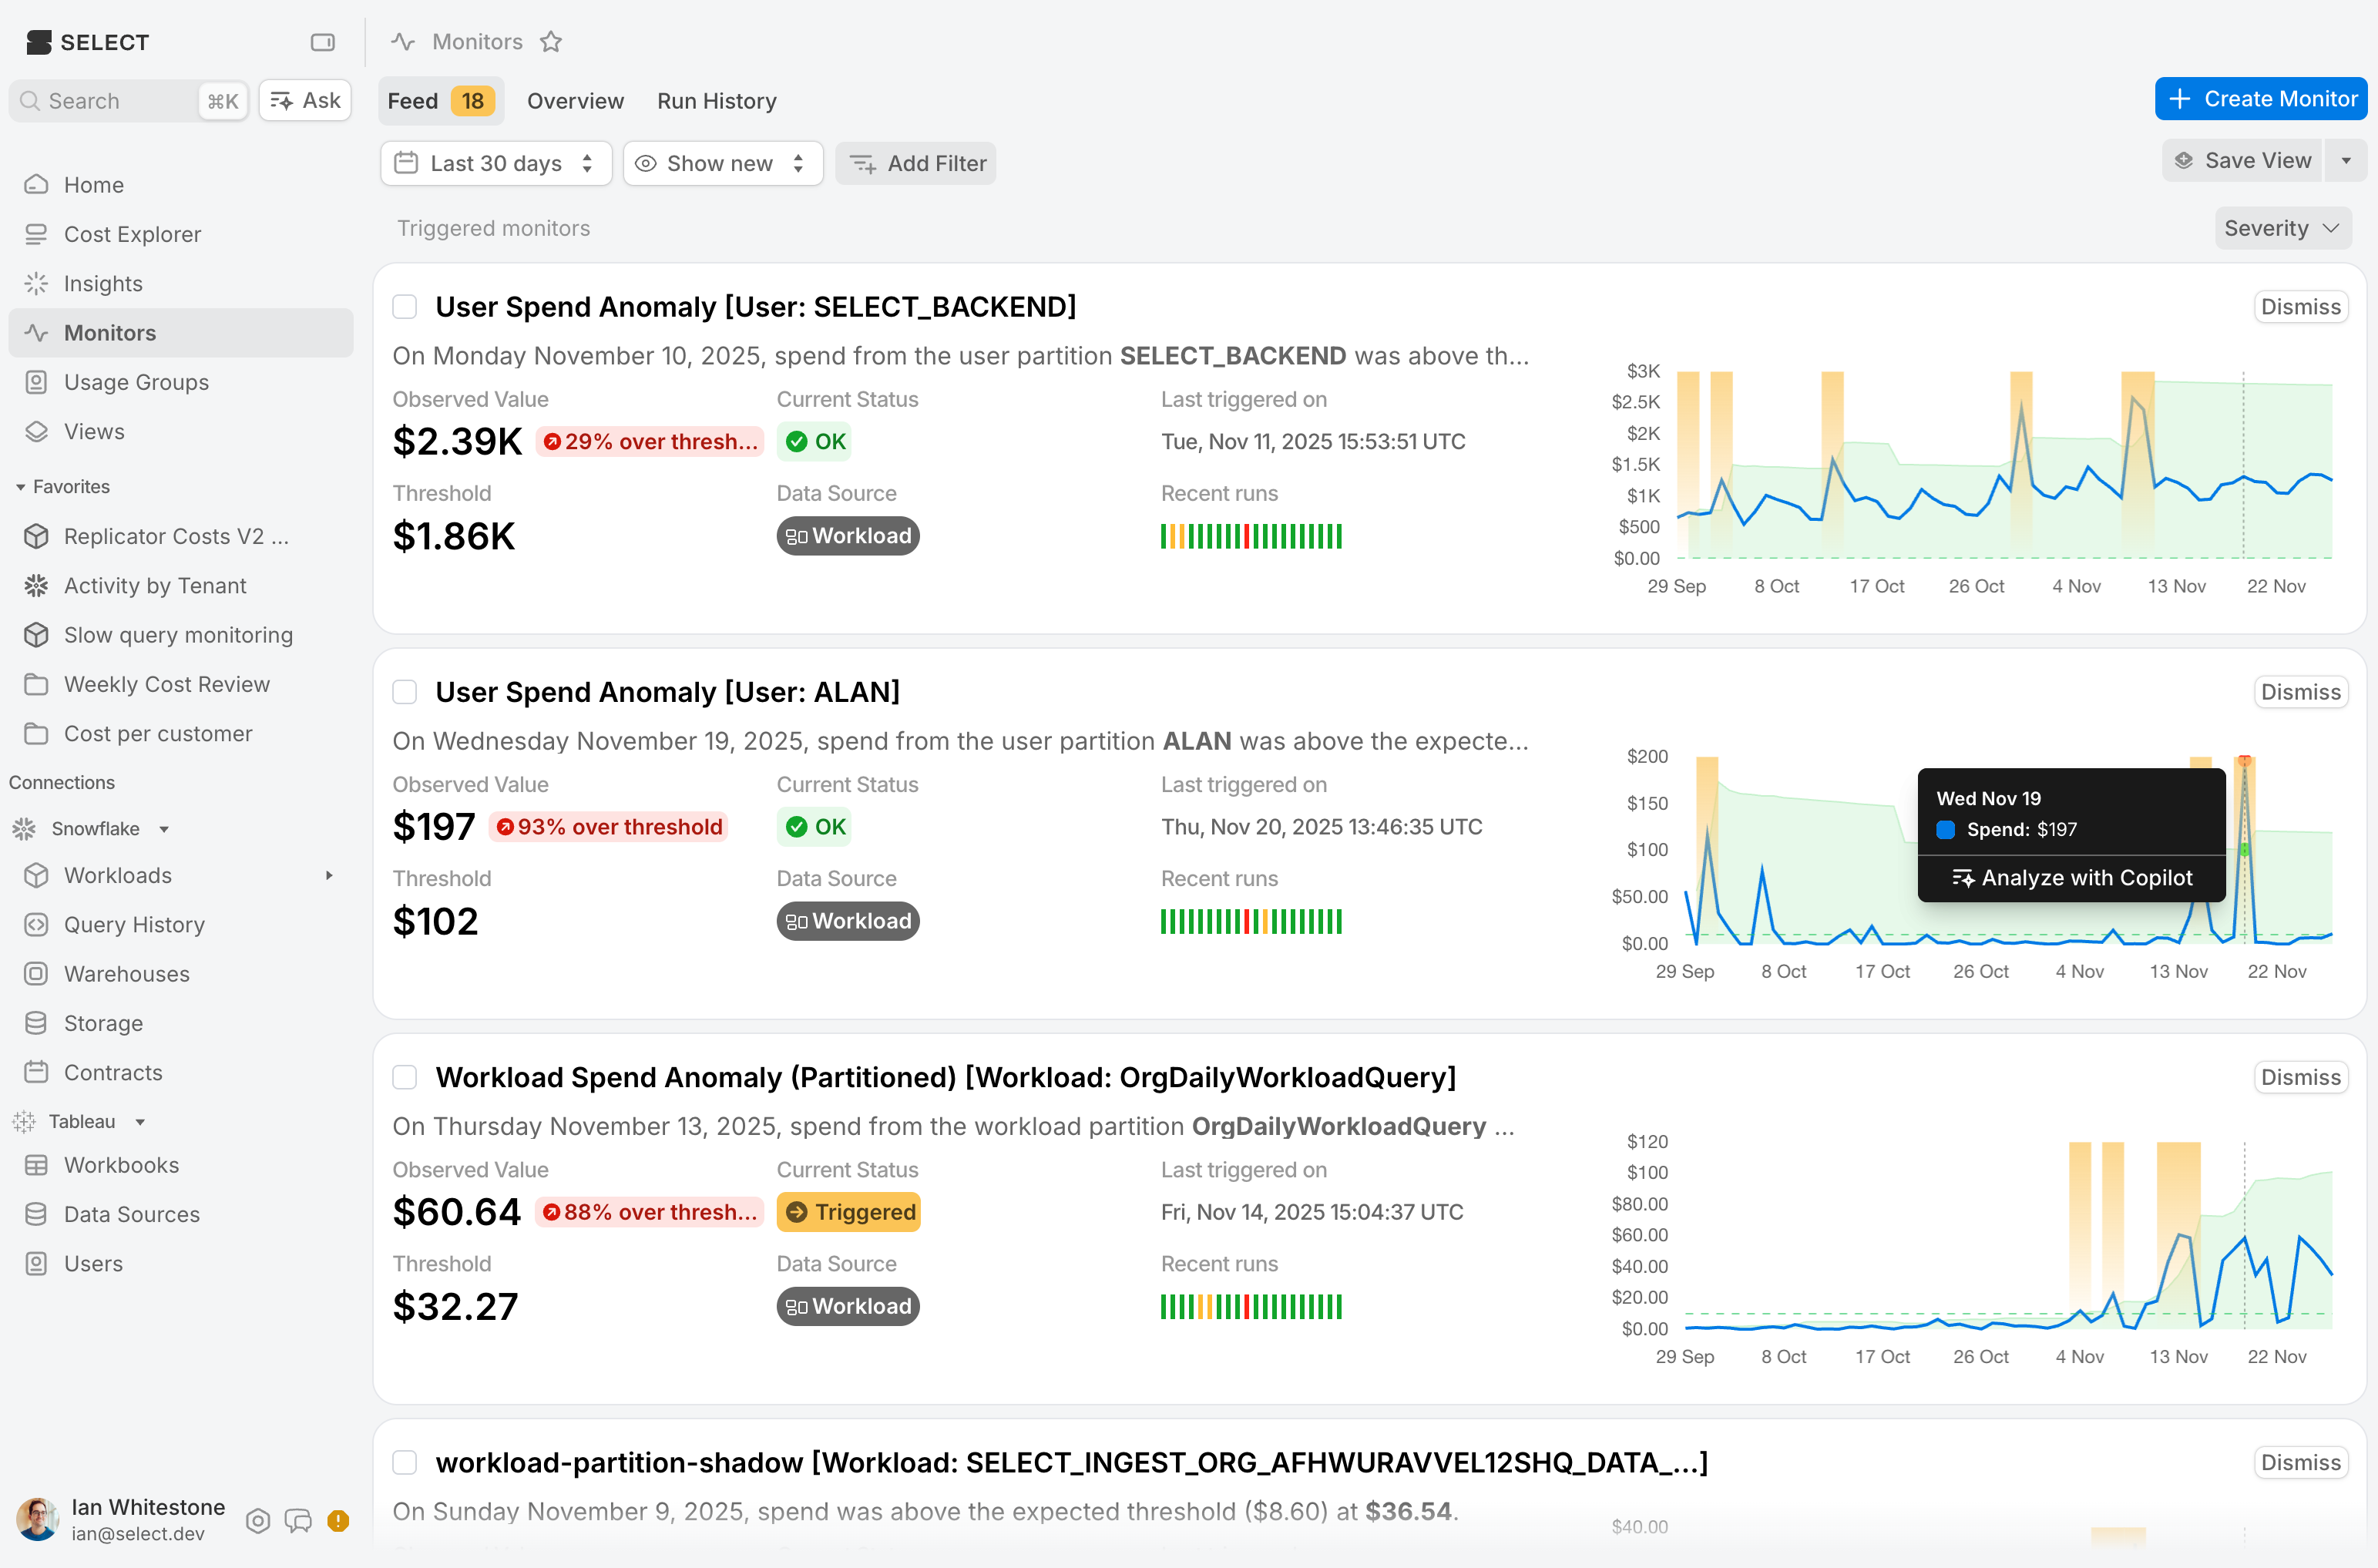The width and height of the screenshot is (2378, 1568).
Task: Go to Insights page
Action: click(180, 284)
